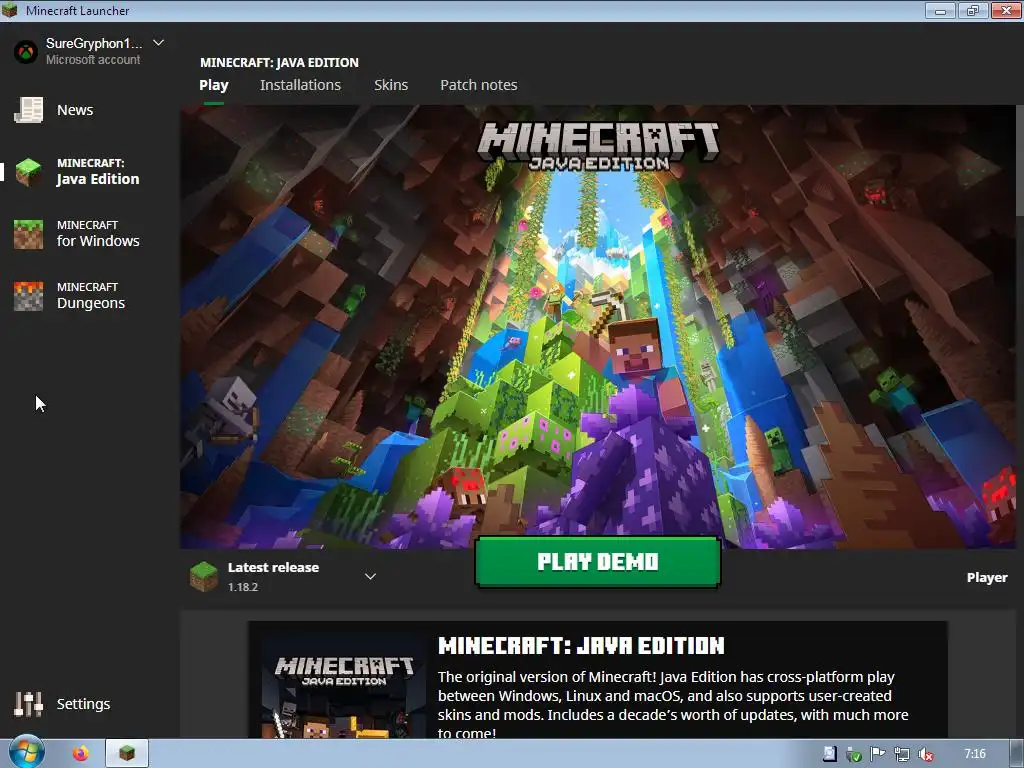
Task: Open the Skins tab
Action: [391, 85]
